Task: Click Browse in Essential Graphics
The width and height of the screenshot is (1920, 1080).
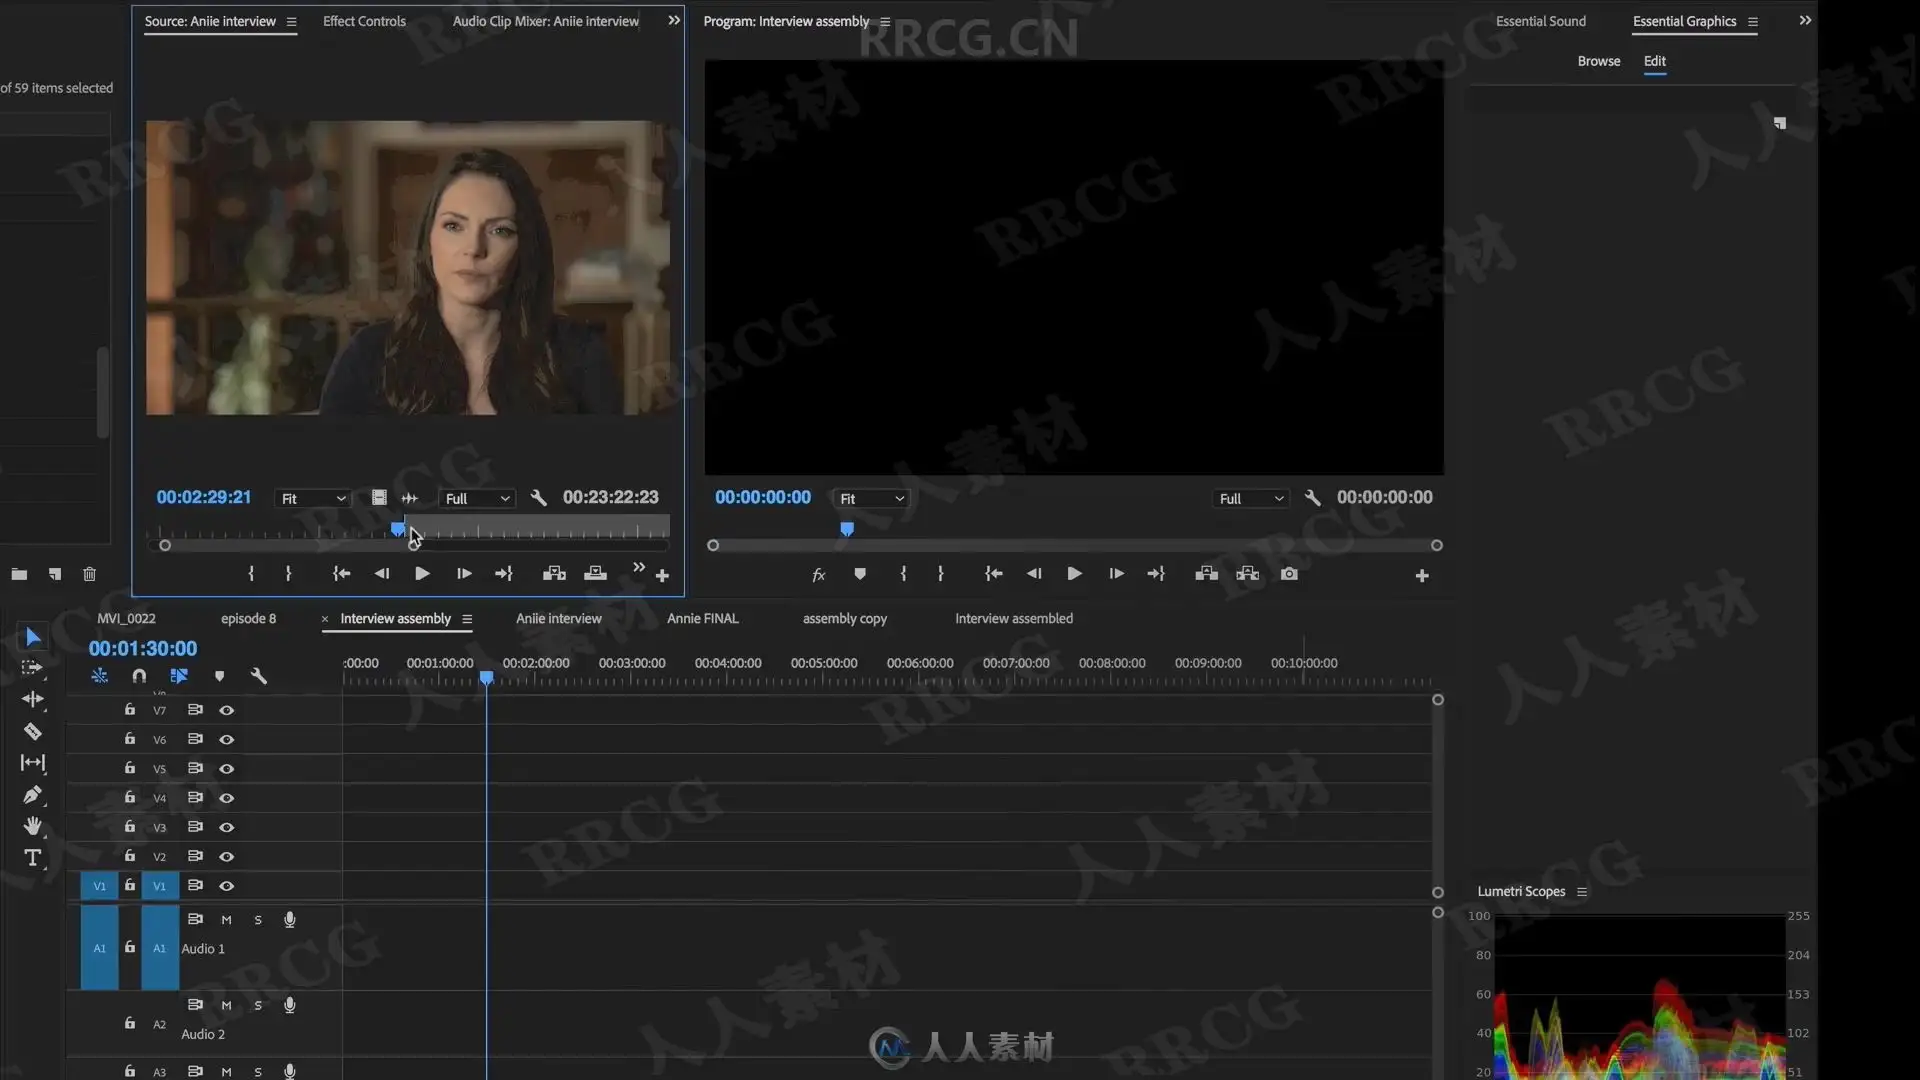Action: click(1598, 61)
